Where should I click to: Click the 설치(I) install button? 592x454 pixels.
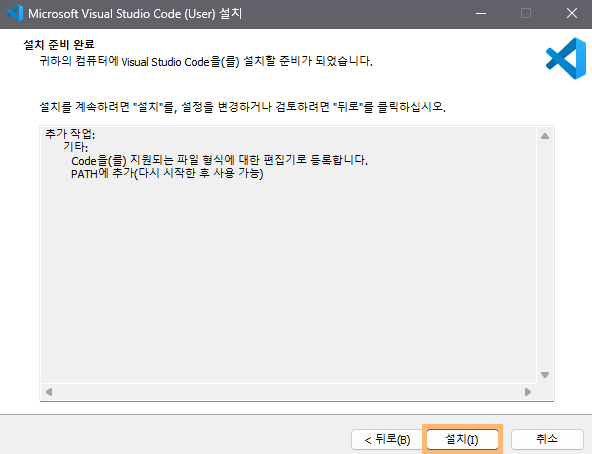point(462,439)
